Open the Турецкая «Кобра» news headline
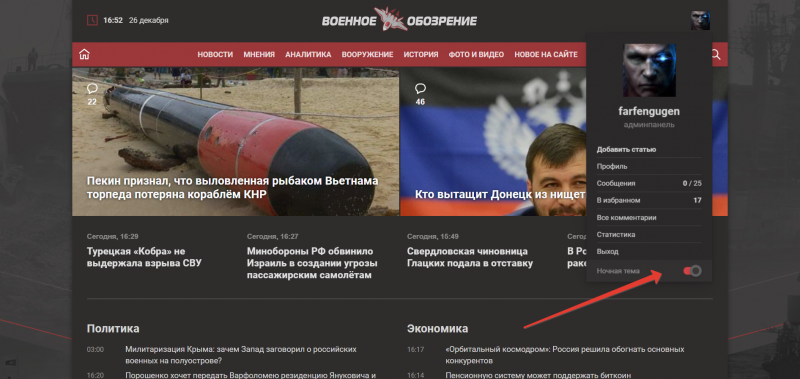 [x=144, y=257]
